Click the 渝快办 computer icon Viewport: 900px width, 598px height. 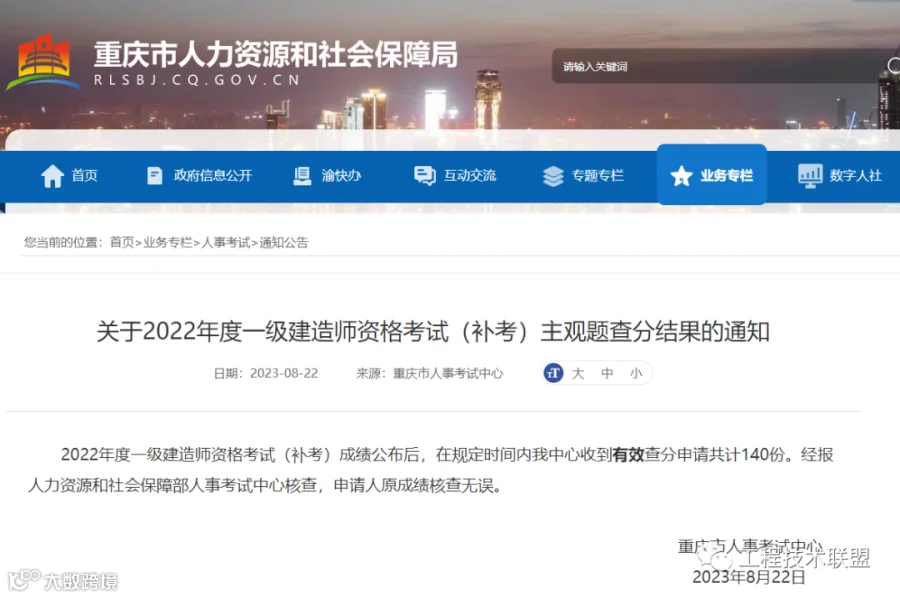click(302, 176)
